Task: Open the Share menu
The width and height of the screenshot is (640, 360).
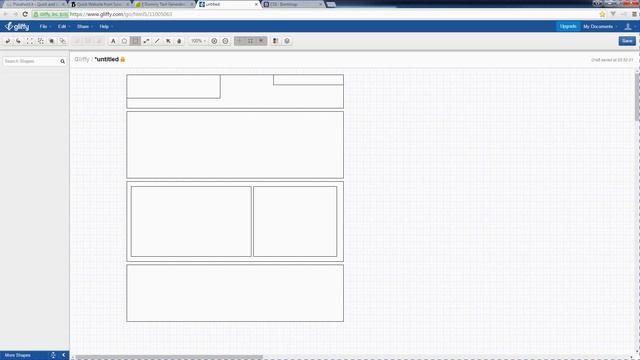Action: click(84, 27)
